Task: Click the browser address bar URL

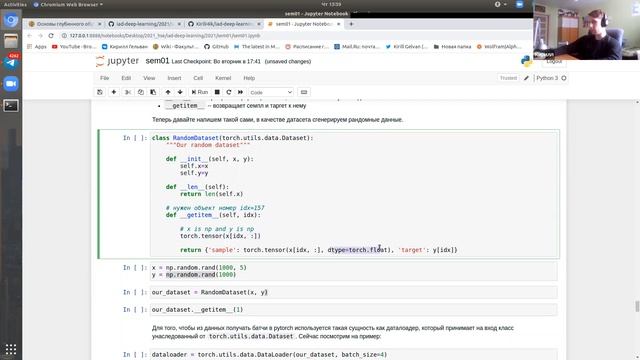Action: pos(165,36)
